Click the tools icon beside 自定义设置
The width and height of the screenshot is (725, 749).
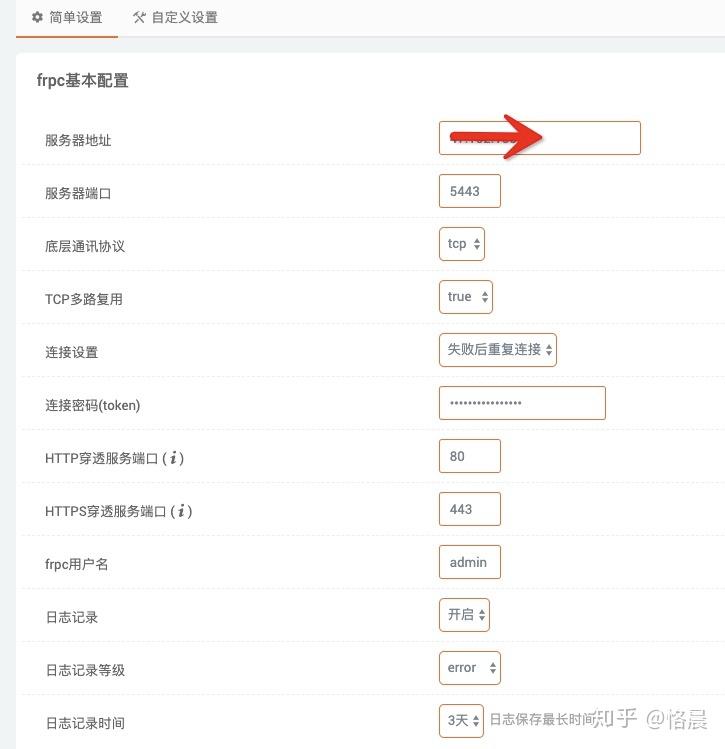pos(139,17)
